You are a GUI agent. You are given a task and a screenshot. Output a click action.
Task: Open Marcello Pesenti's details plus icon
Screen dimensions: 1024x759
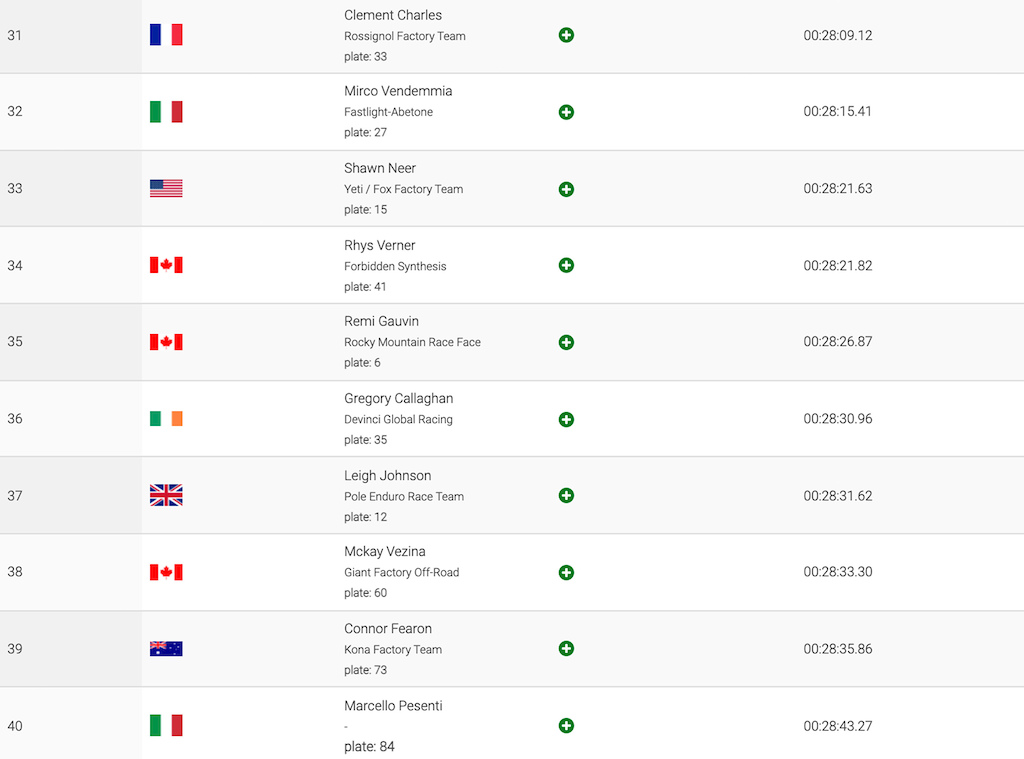pos(566,726)
